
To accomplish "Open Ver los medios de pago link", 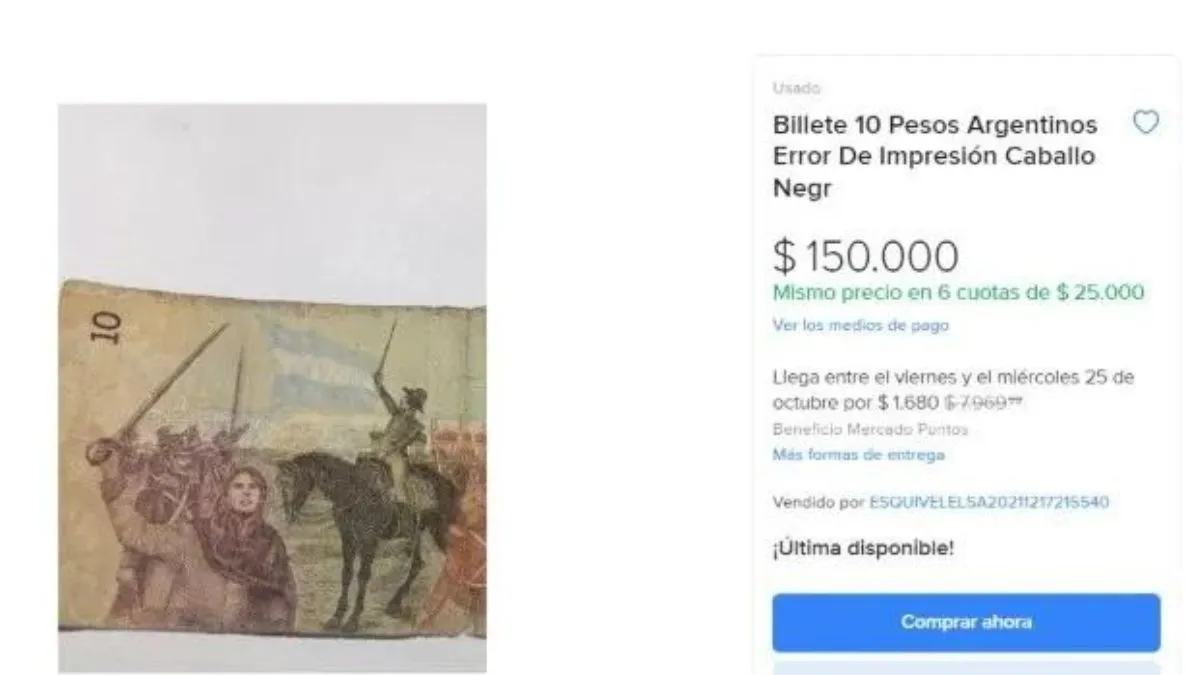I will tap(860, 325).
